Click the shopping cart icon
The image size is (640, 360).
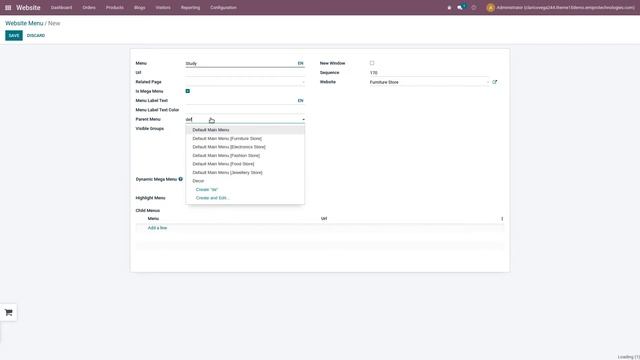click(x=9, y=313)
